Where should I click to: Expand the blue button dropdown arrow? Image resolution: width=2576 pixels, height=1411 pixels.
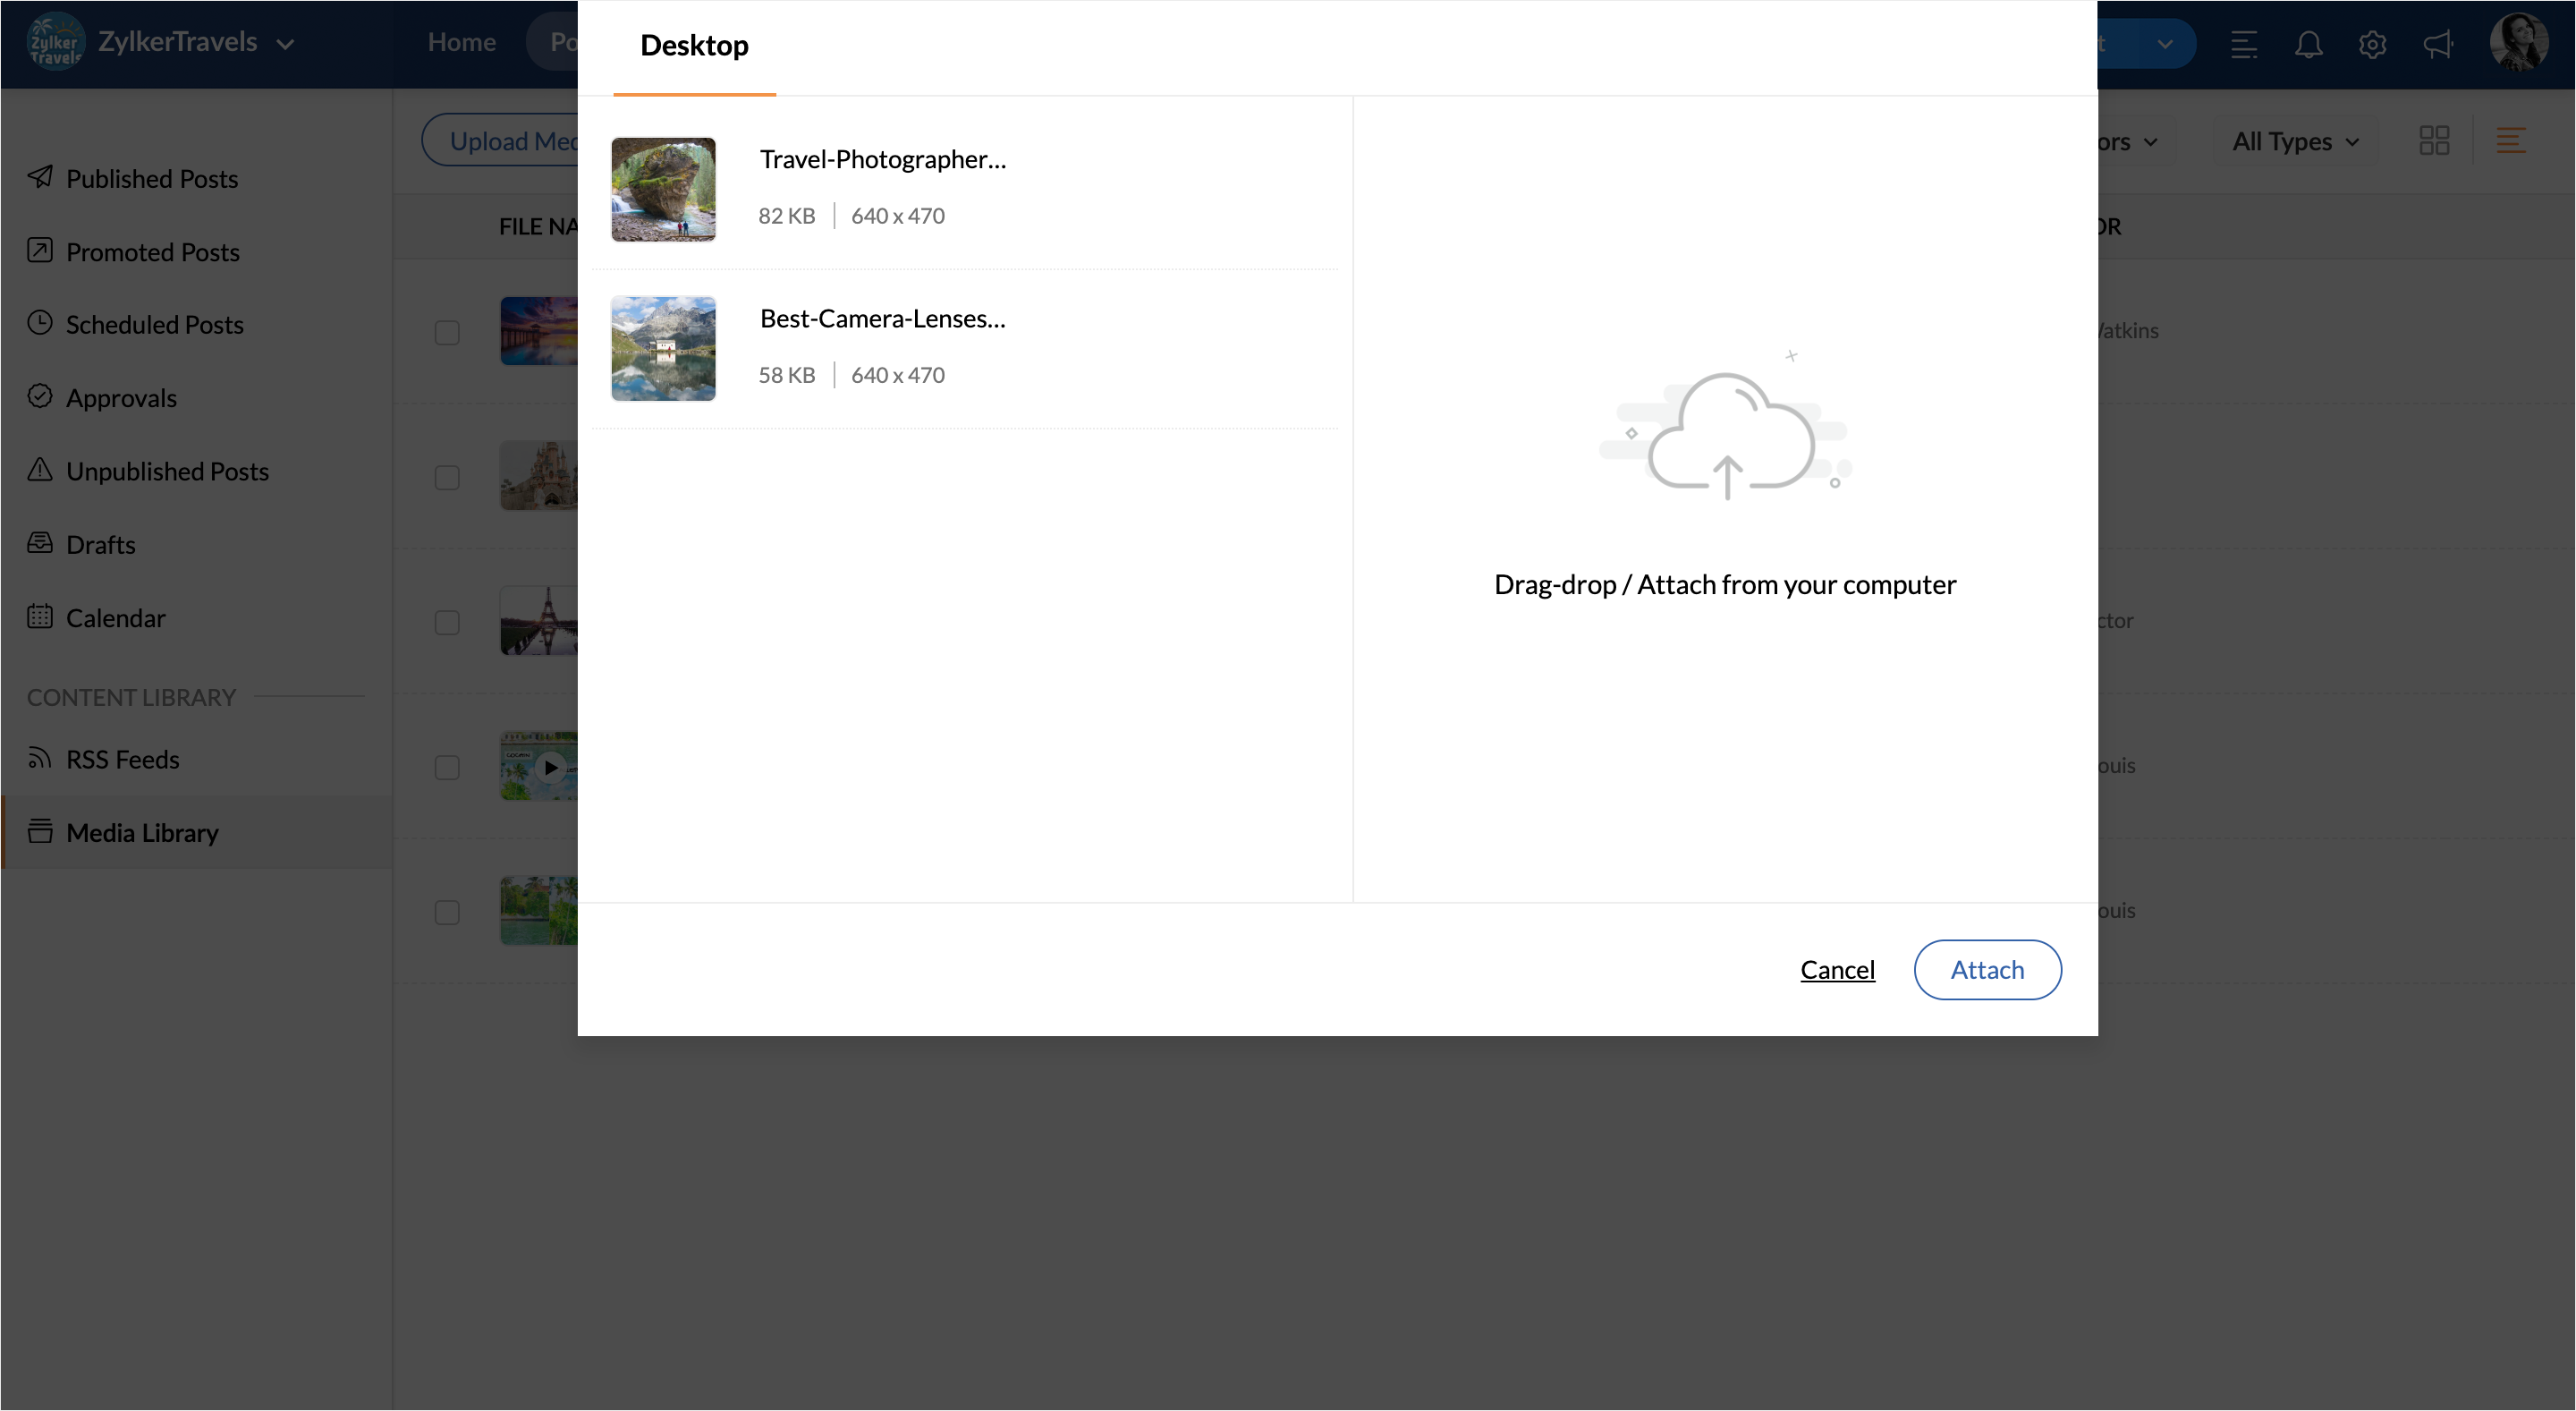pyautogui.click(x=2164, y=44)
